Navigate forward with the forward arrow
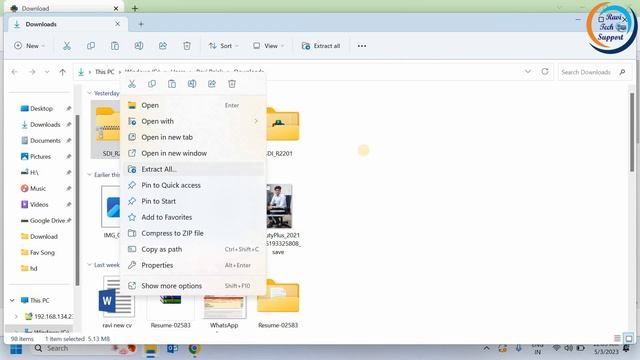 (32, 72)
